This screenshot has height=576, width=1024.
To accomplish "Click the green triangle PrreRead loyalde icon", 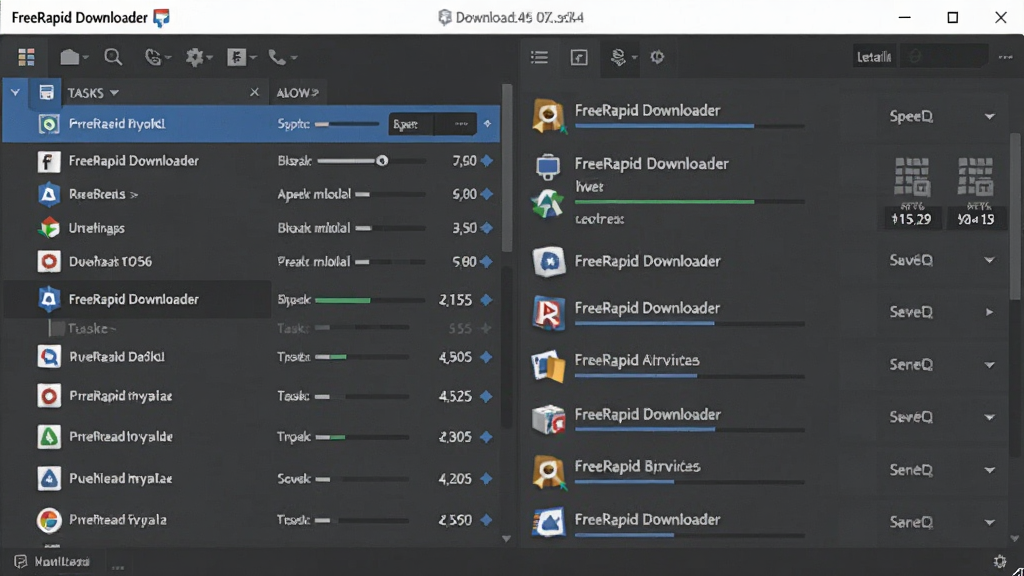I will click(49, 437).
